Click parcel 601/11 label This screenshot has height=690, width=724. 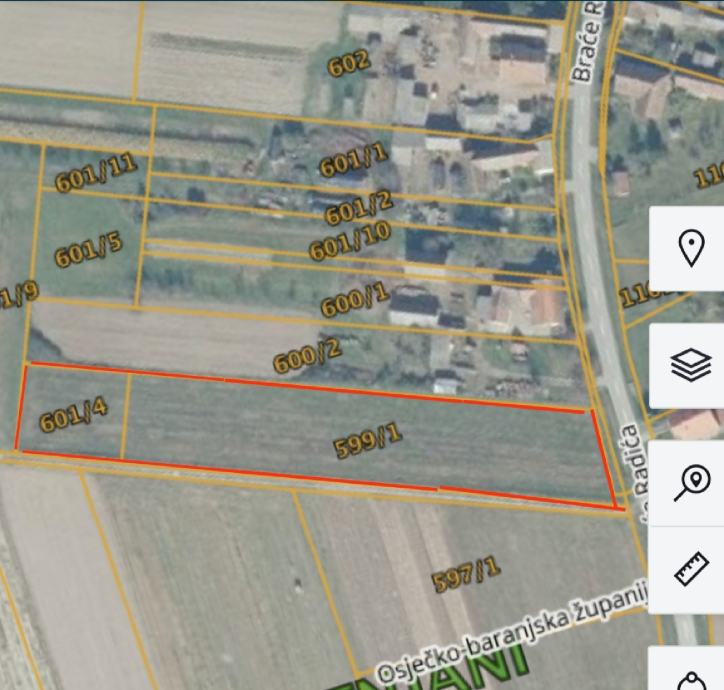[x=97, y=172]
